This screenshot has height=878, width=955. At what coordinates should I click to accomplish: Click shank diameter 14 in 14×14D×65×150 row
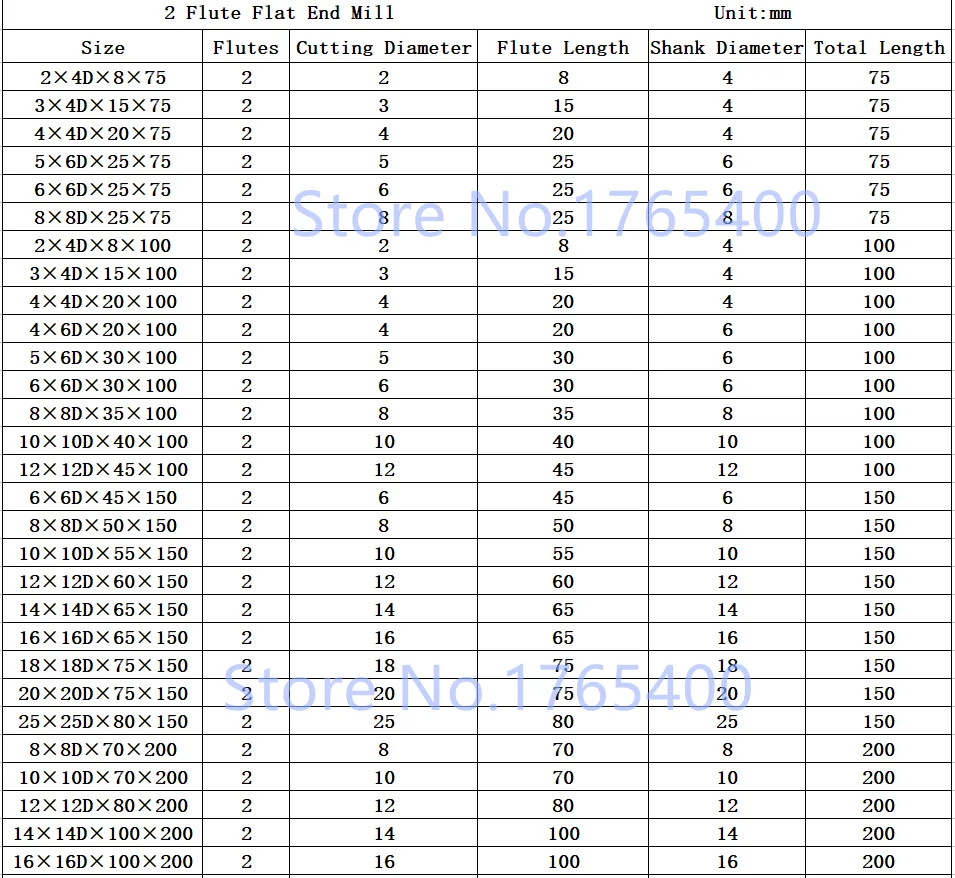tap(727, 609)
